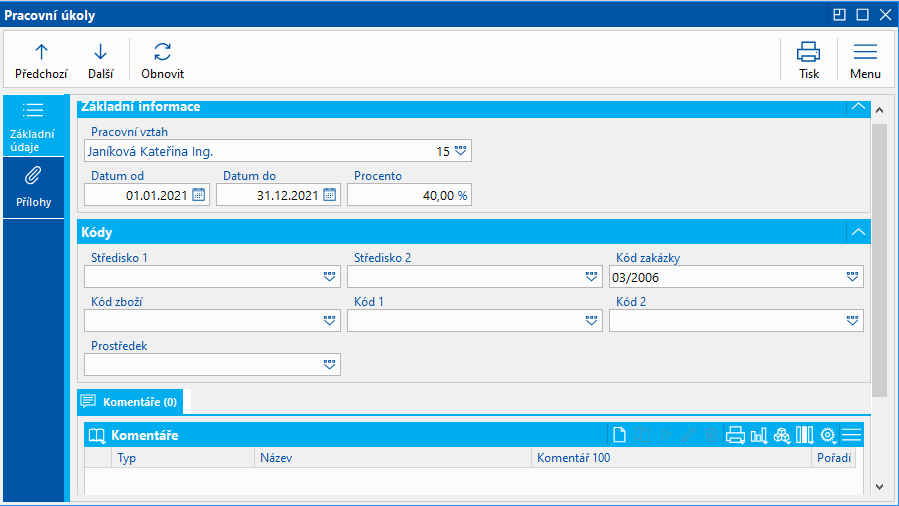Click the Kód zakázky field 03/2006
The width and height of the screenshot is (899, 506).
pyautogui.click(x=736, y=277)
